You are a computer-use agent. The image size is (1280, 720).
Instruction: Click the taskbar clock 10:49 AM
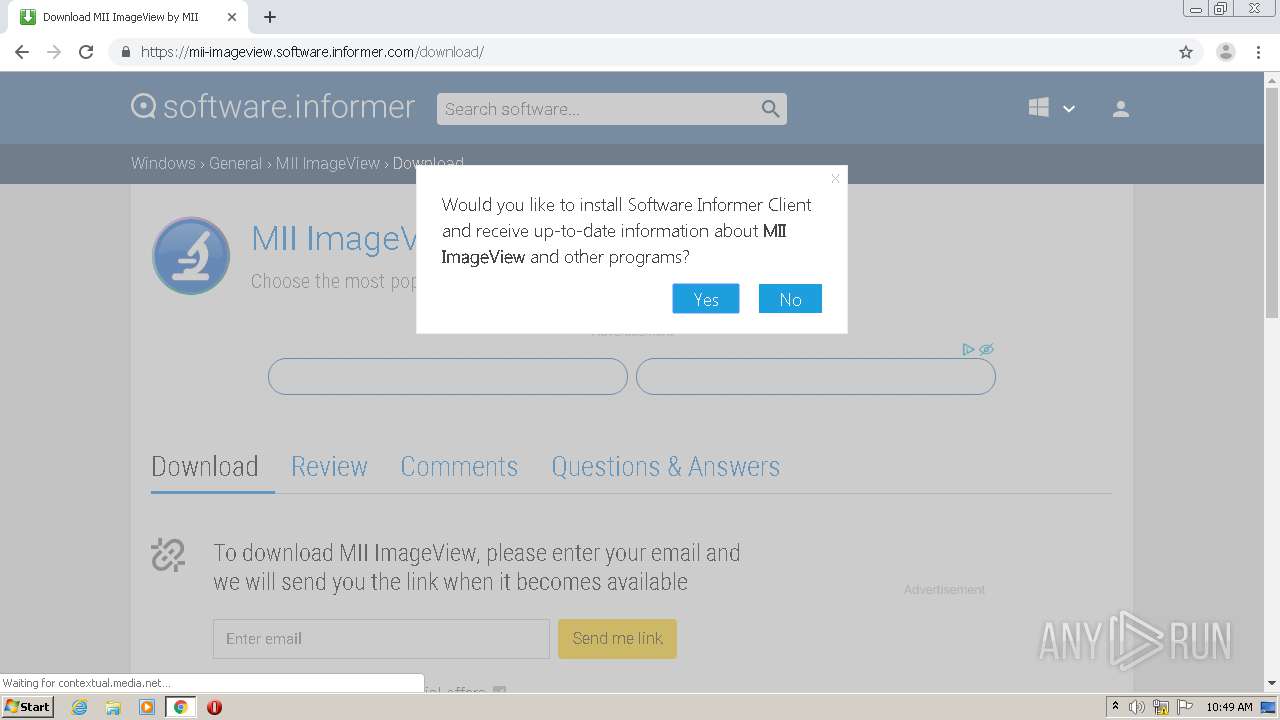[1229, 707]
